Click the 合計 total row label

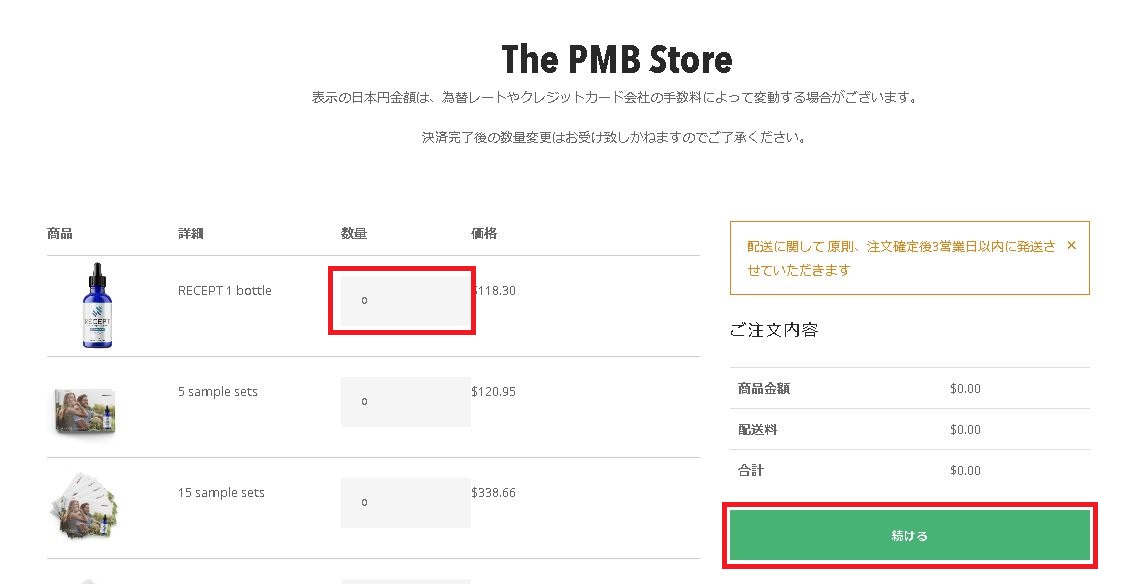tap(751, 470)
